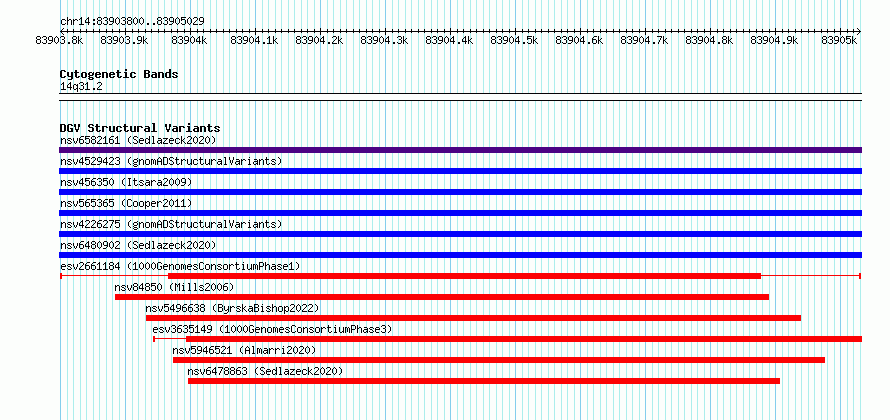Select the blue bar under nsv6480902

460,255
